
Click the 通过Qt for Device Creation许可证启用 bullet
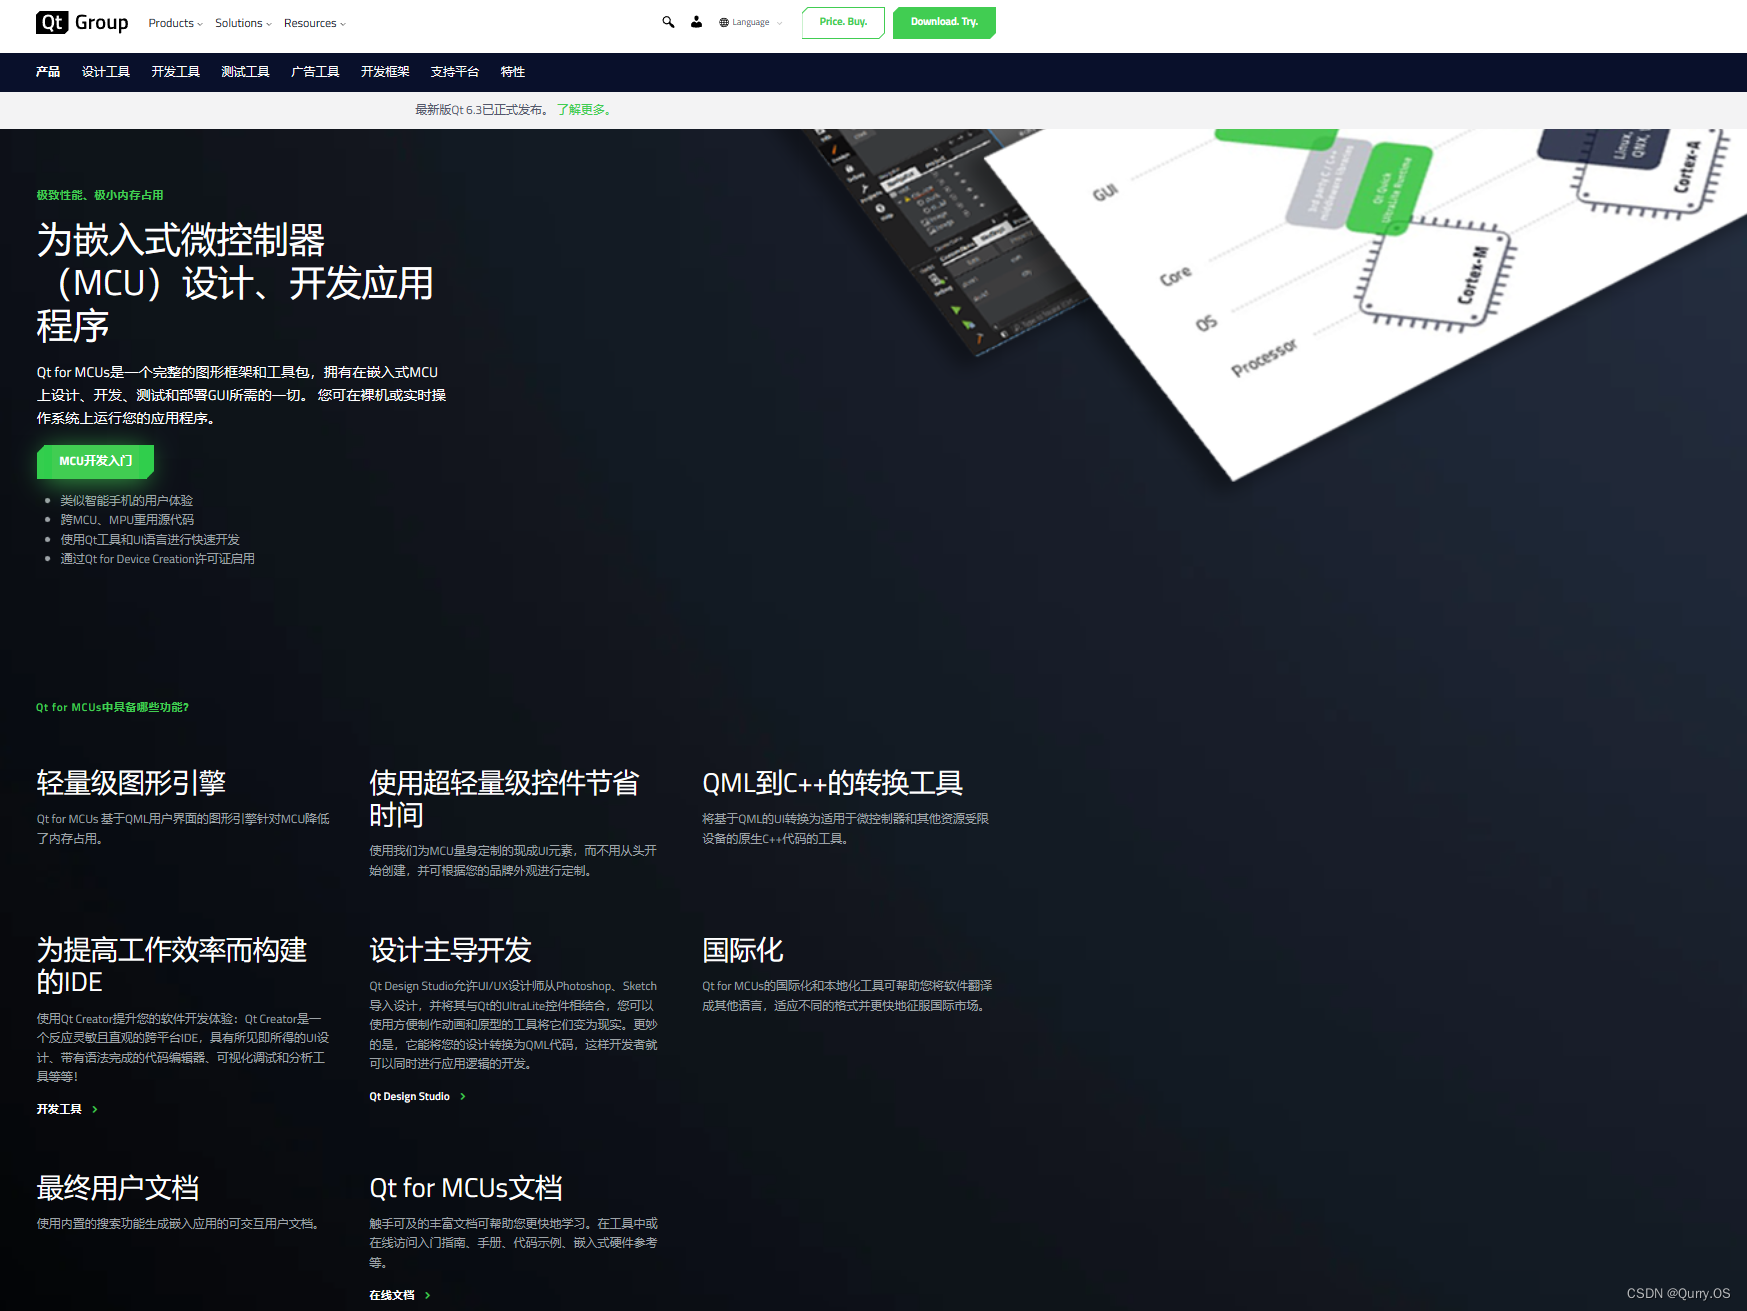(157, 559)
